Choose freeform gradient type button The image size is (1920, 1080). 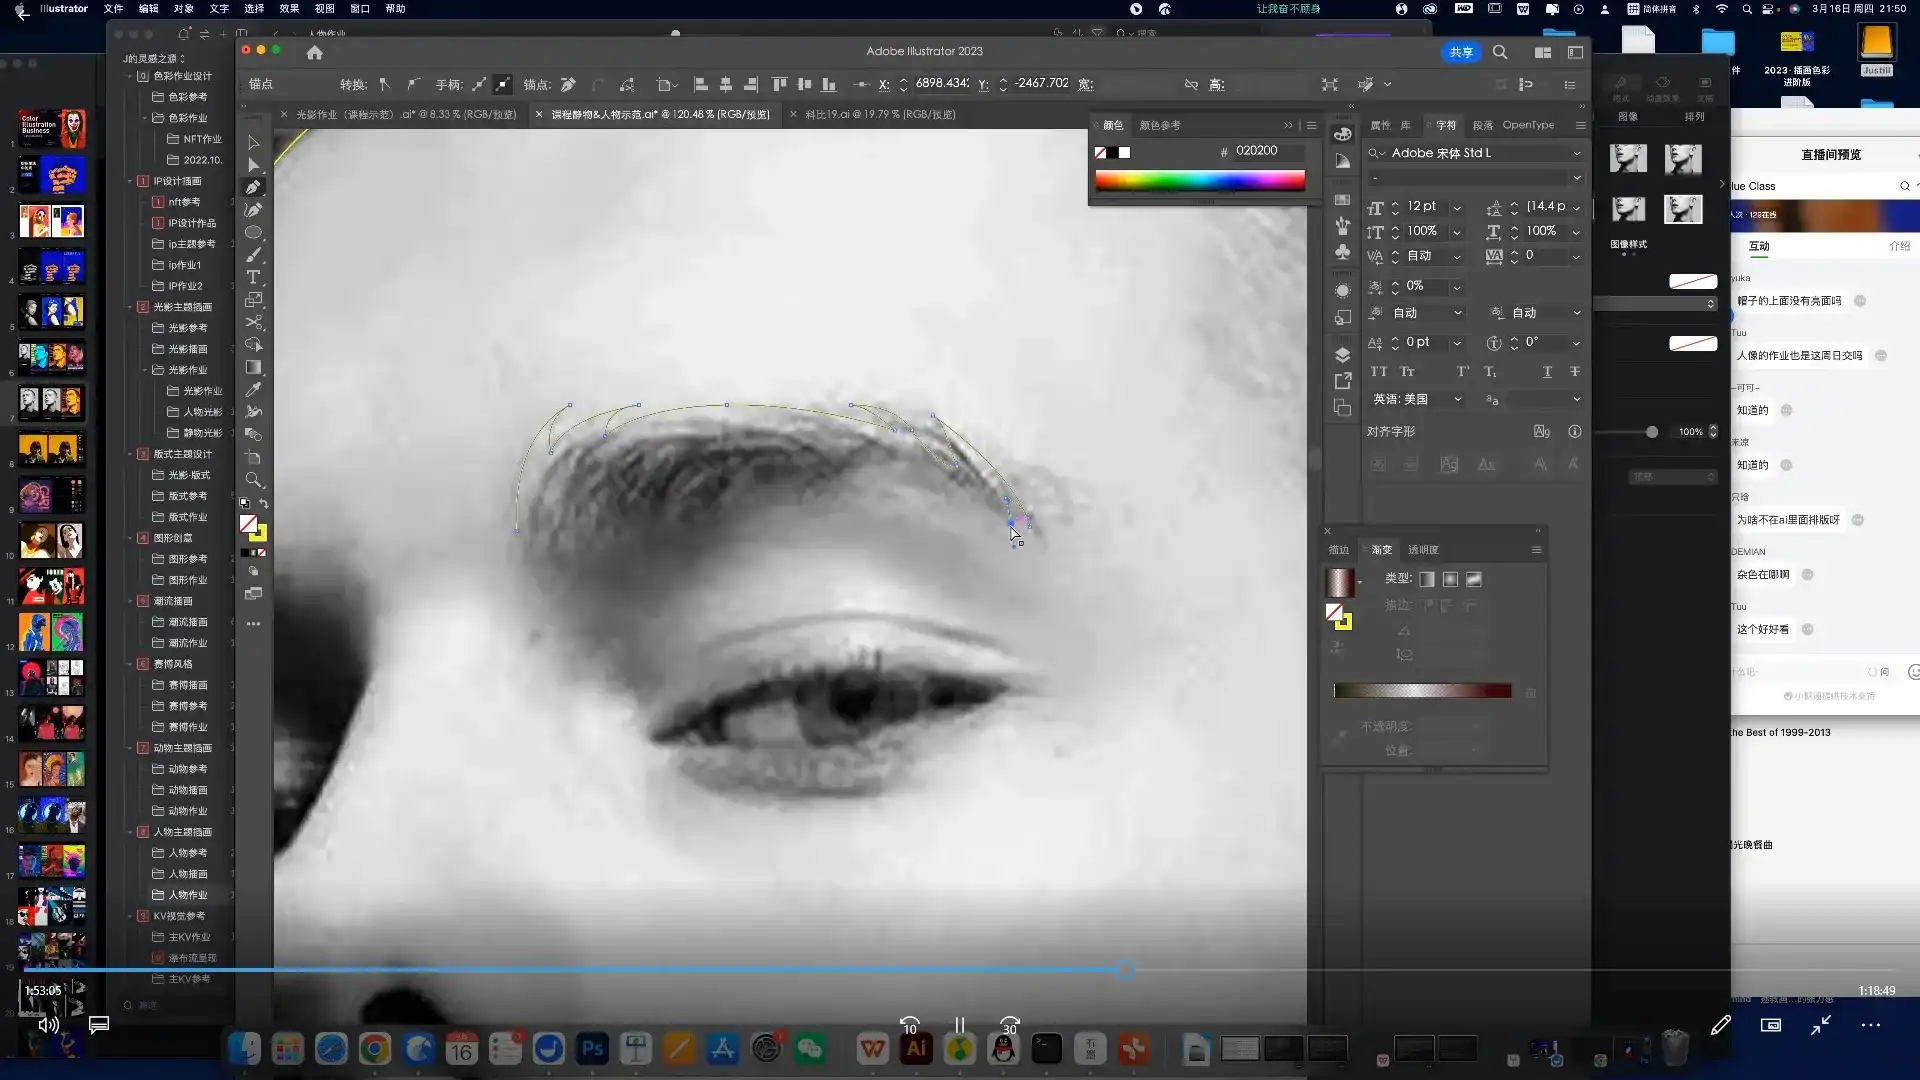pyautogui.click(x=1474, y=579)
